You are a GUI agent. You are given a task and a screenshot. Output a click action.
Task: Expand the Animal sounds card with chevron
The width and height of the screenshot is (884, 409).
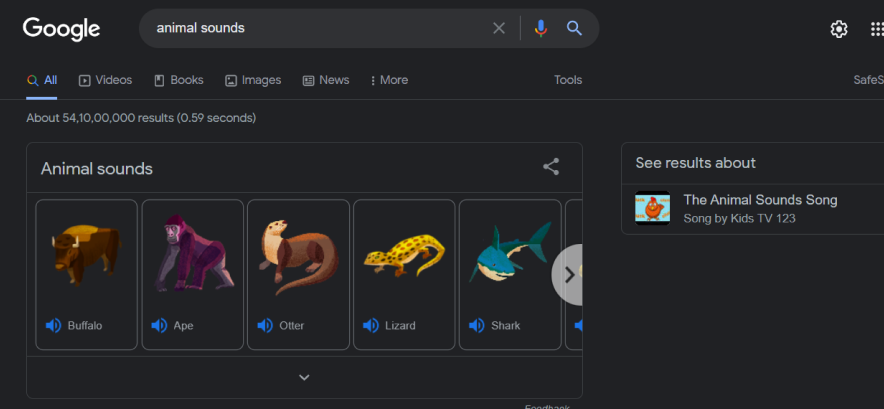305,377
